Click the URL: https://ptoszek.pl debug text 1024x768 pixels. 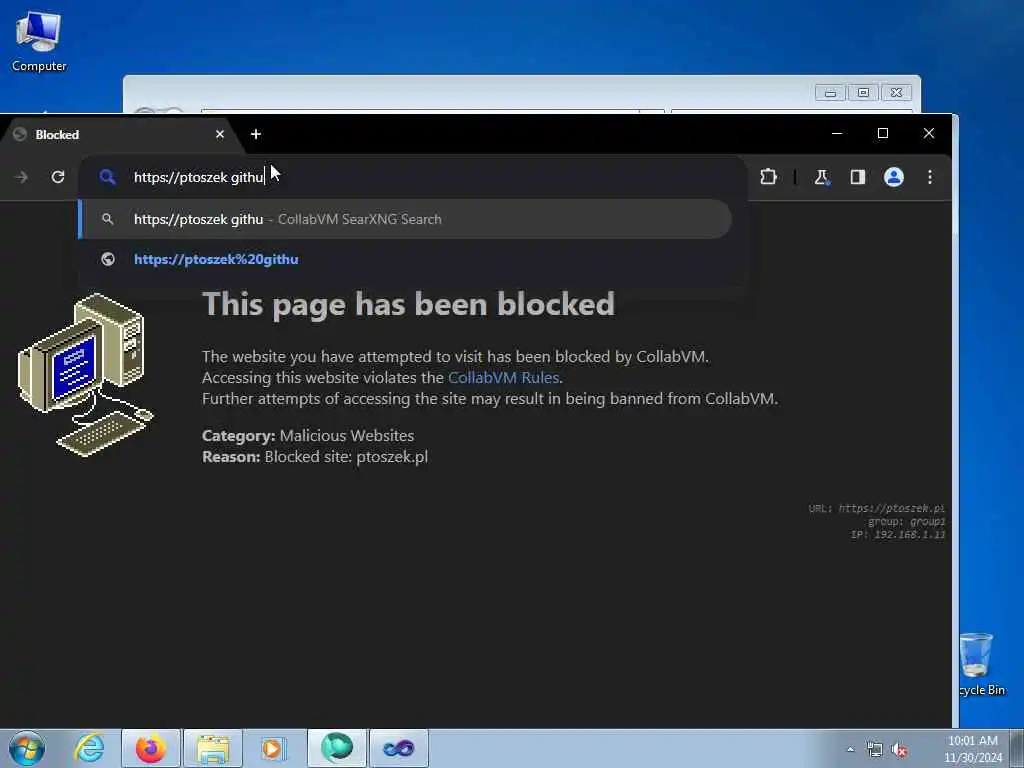click(876, 508)
